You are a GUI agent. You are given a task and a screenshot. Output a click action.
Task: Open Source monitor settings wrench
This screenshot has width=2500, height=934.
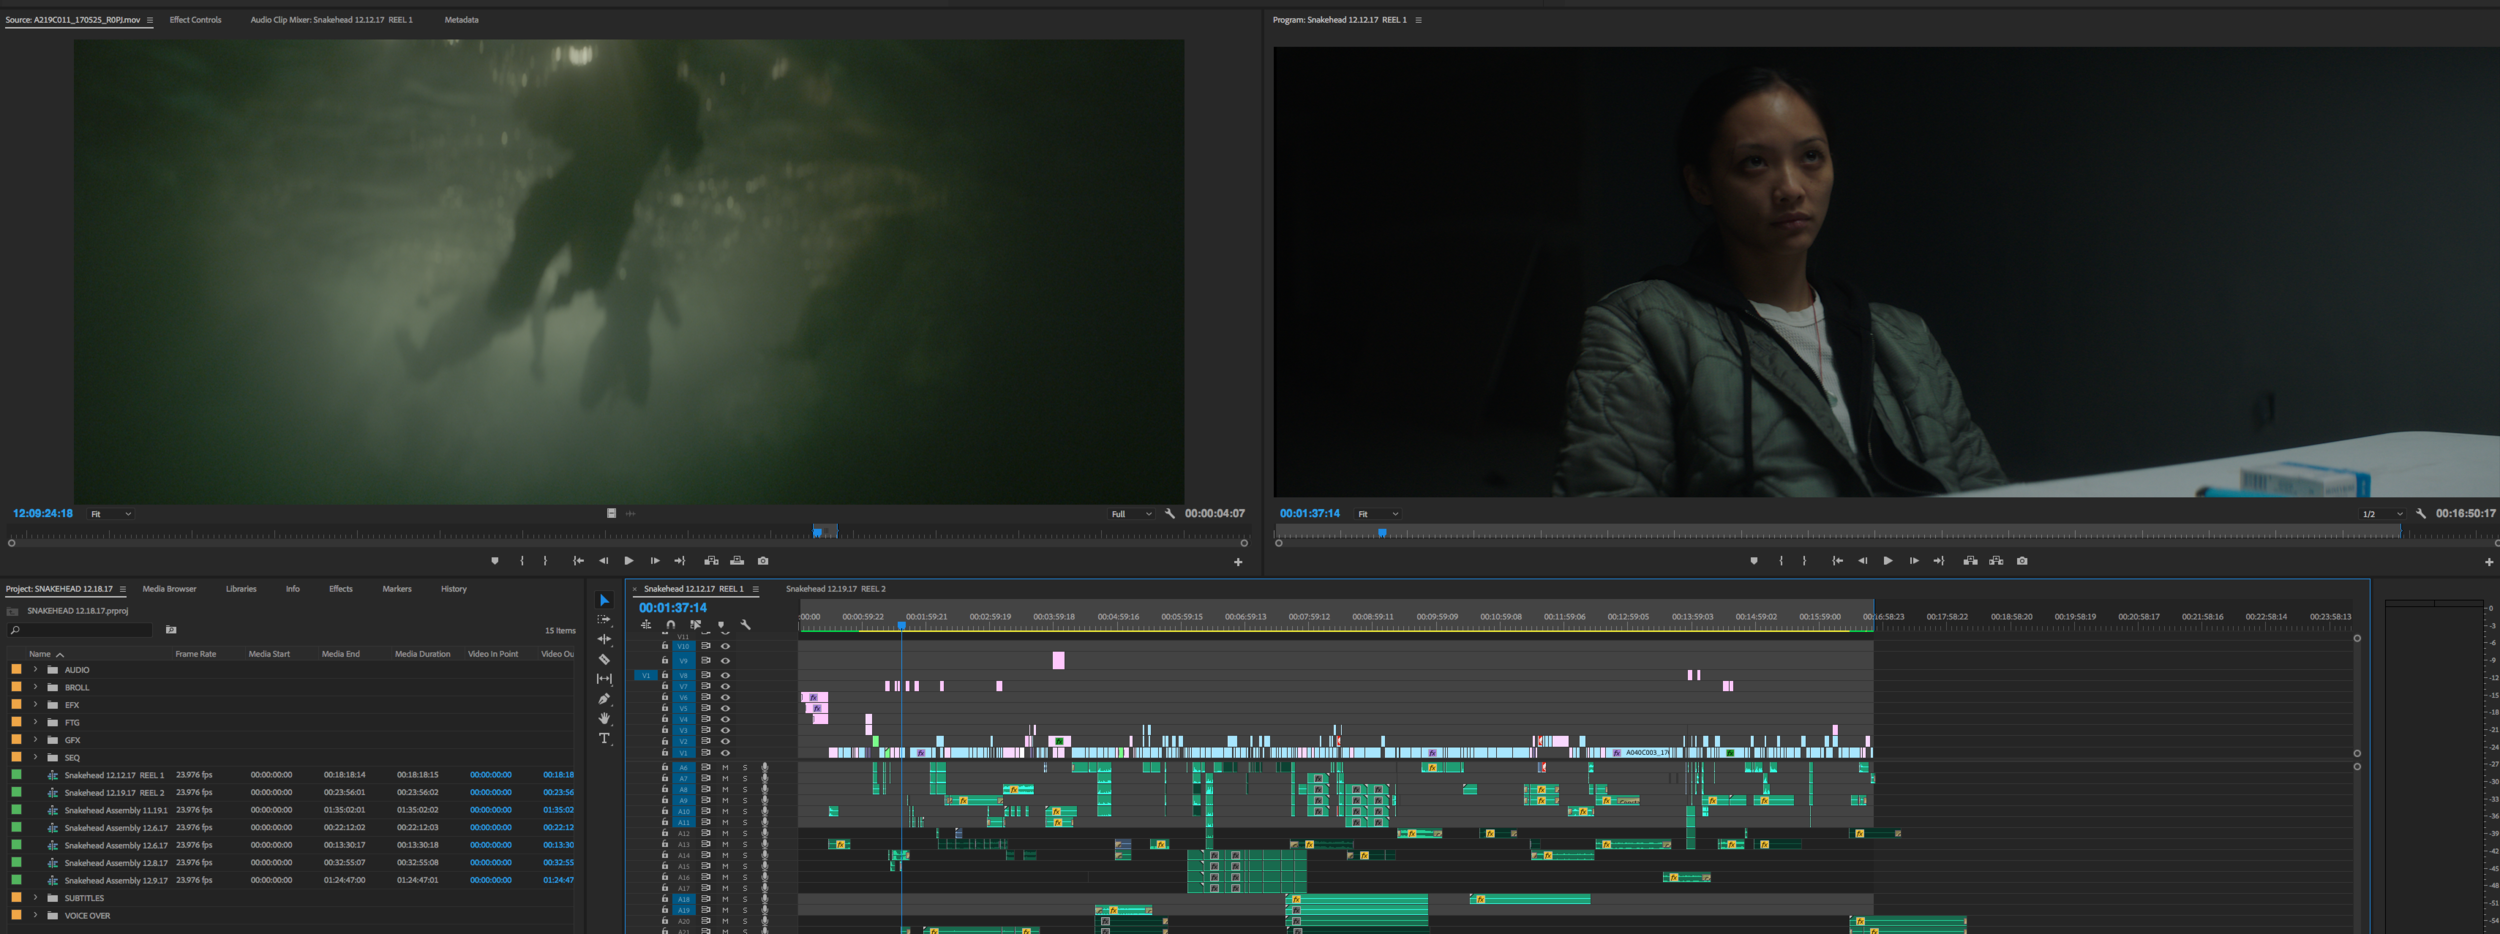coord(1170,514)
